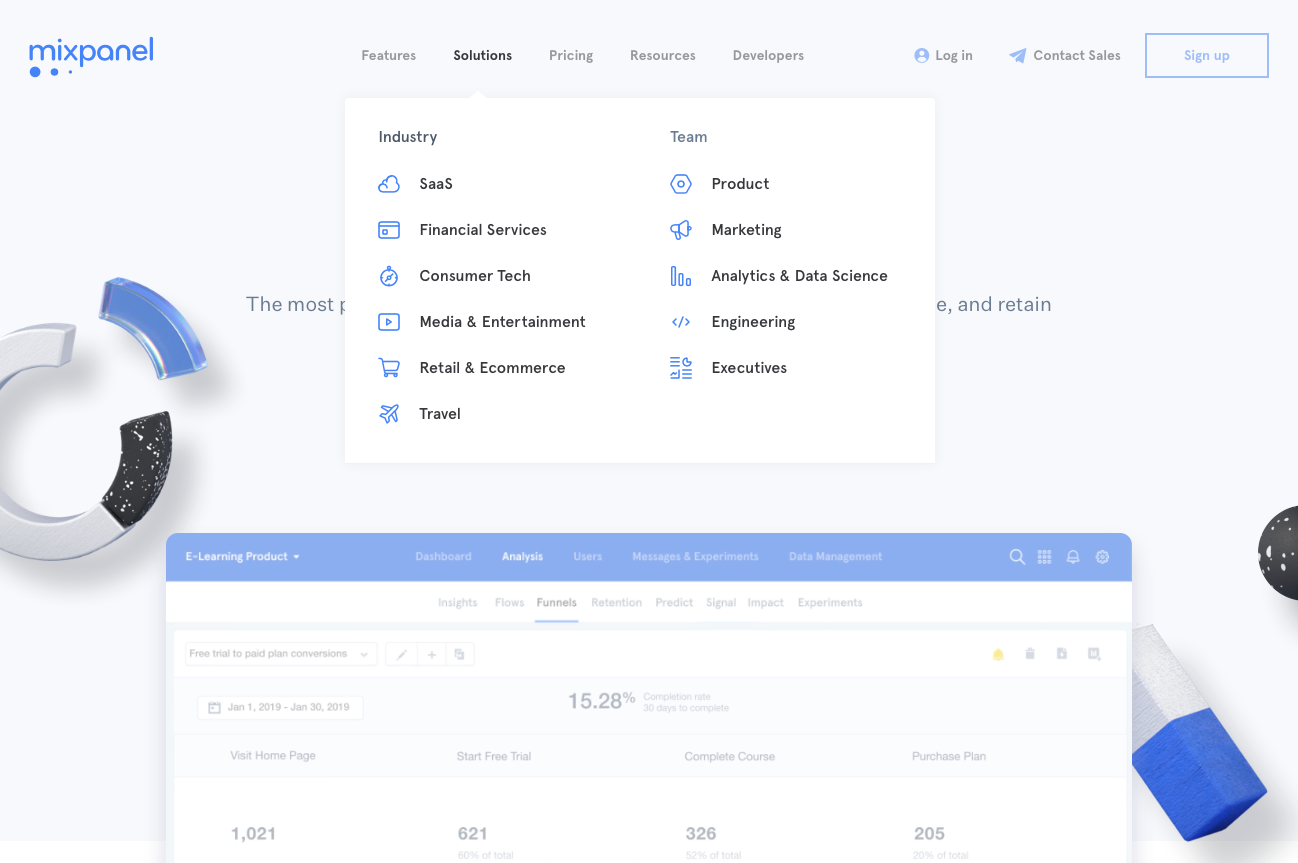Click the Purchase Plan funnel step
1298x863 pixels.
[x=949, y=757]
